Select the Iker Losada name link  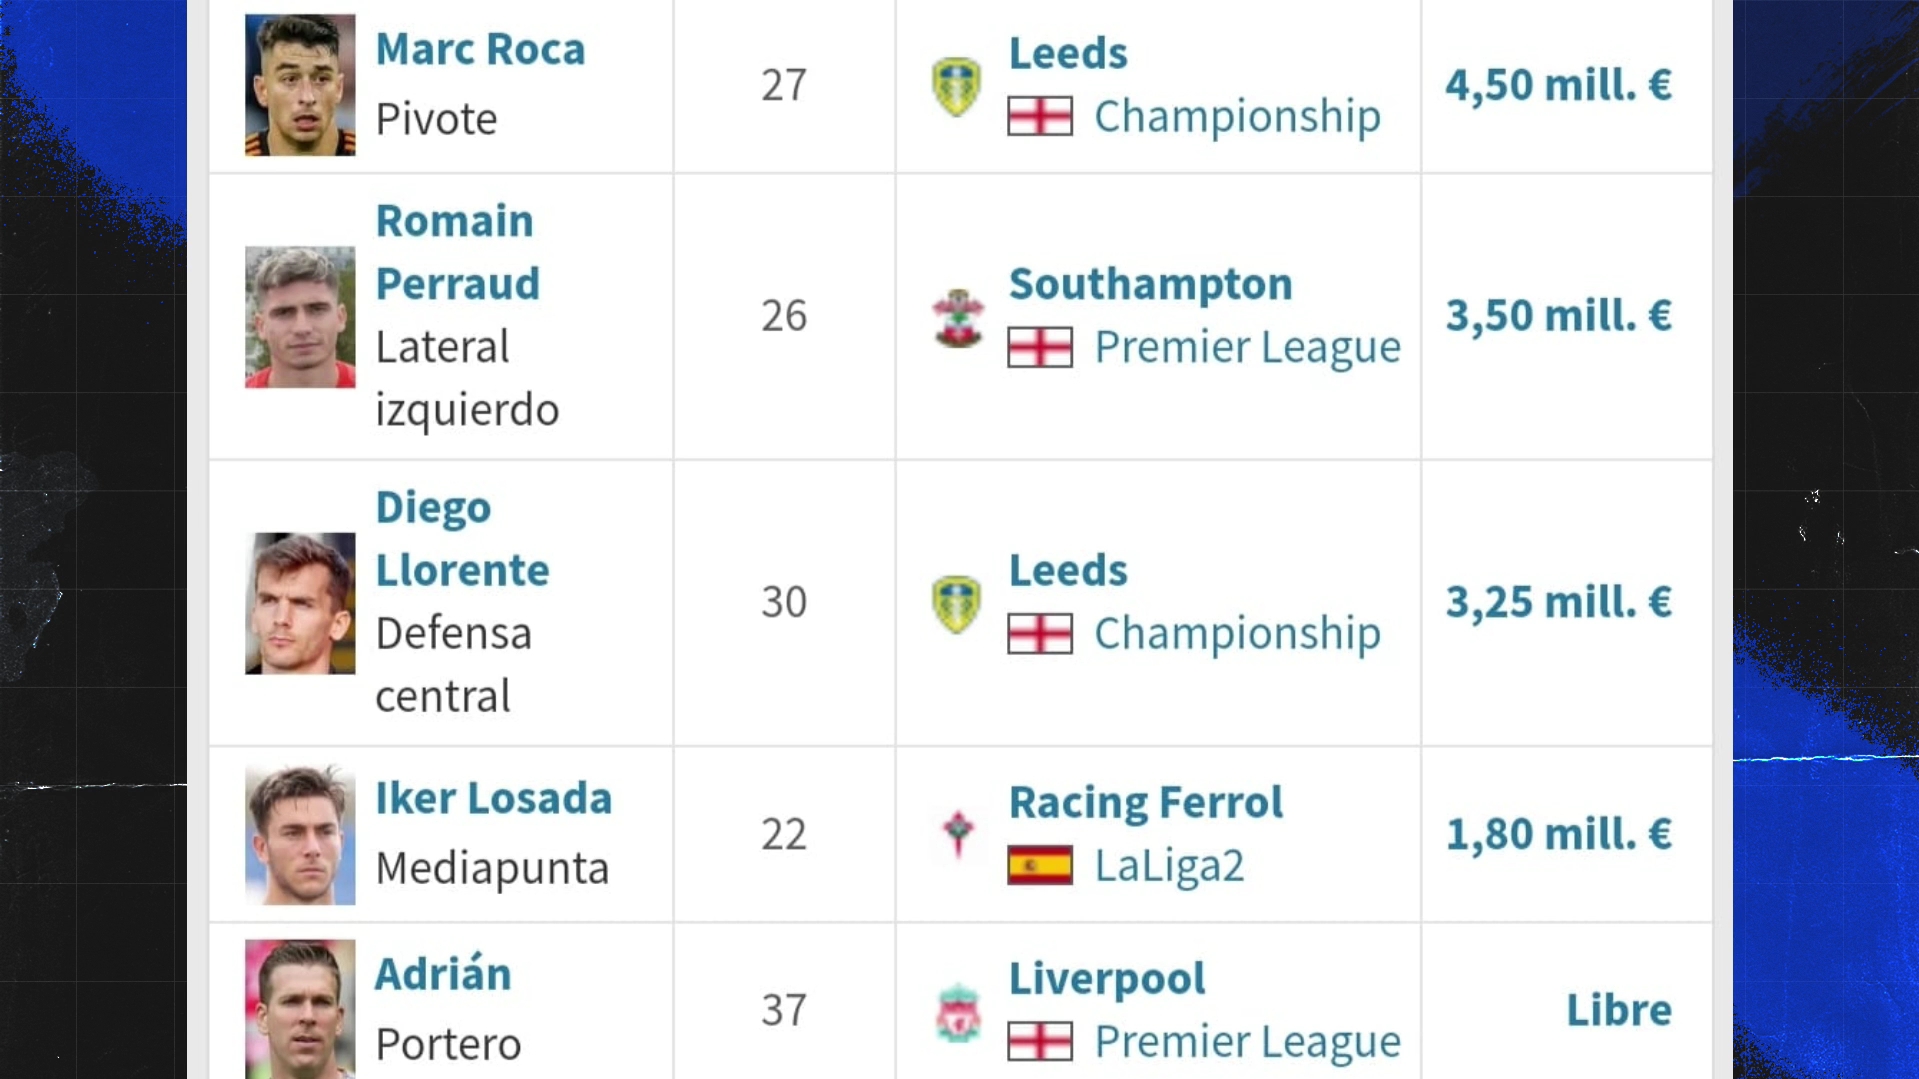[493, 799]
